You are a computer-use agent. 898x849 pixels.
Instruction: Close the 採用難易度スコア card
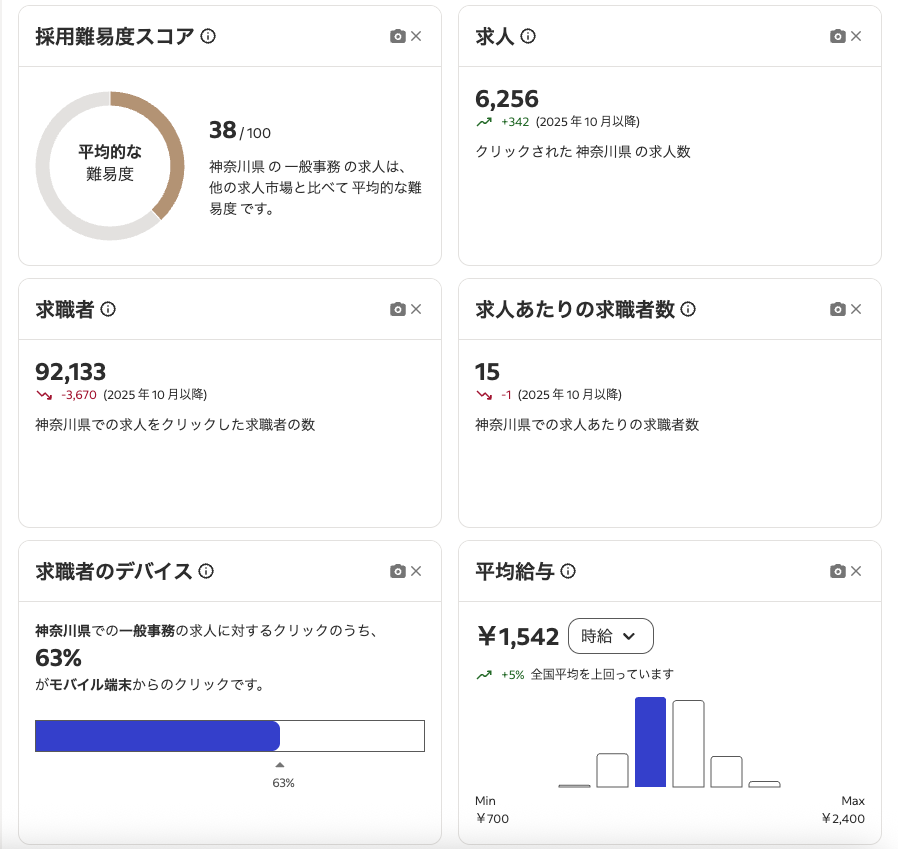click(x=417, y=36)
